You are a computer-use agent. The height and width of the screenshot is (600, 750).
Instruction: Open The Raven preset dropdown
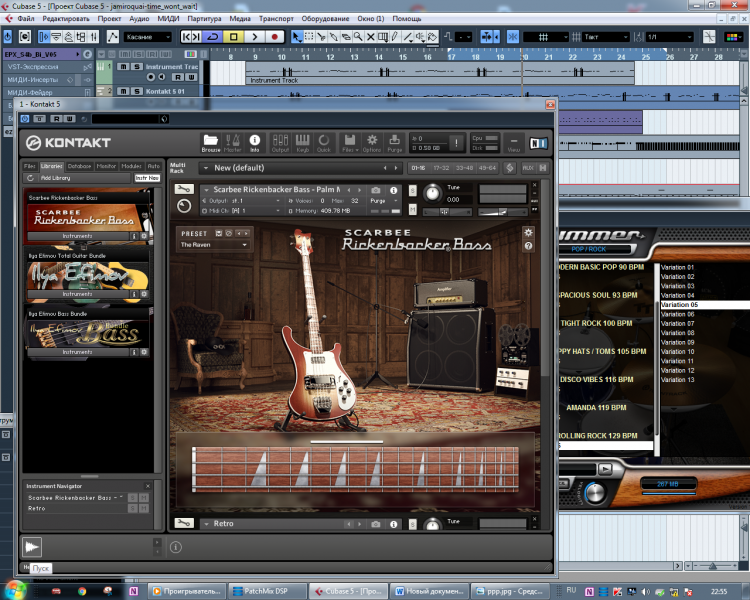pos(213,245)
